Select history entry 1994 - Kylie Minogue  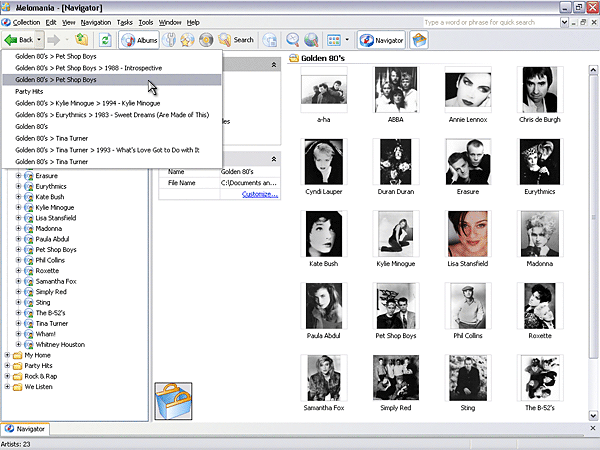click(112, 103)
